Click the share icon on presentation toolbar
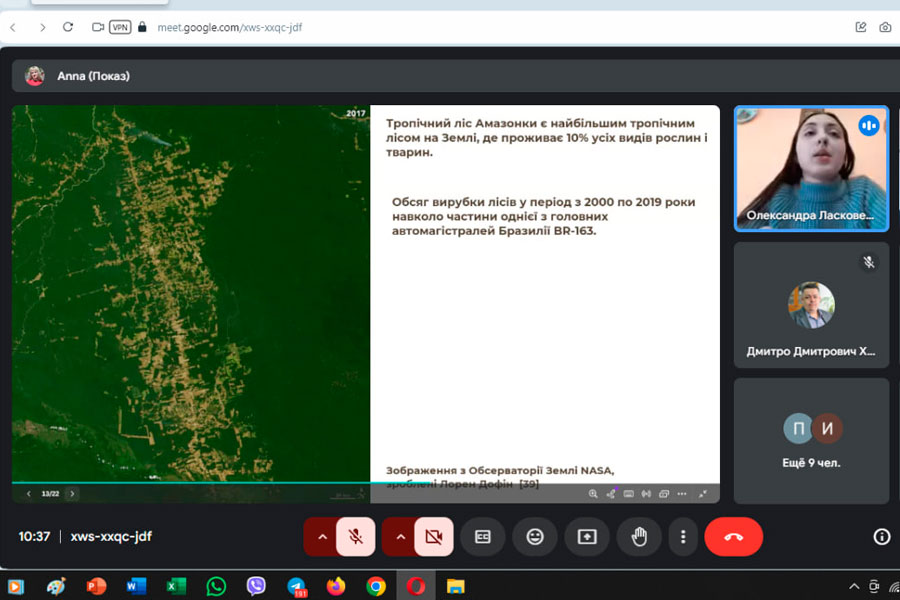Image resolution: width=900 pixels, height=600 pixels. click(611, 494)
